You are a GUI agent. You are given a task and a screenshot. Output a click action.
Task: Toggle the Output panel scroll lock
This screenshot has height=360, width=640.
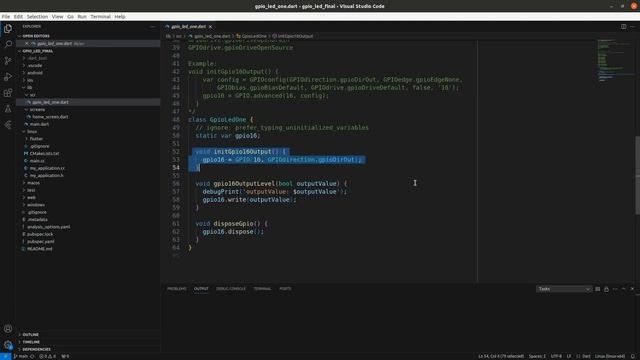607,289
